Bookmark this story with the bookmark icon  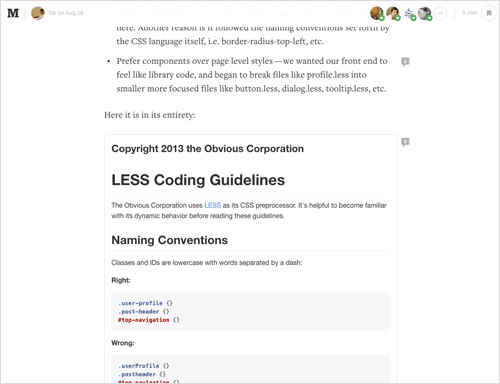coord(489,13)
